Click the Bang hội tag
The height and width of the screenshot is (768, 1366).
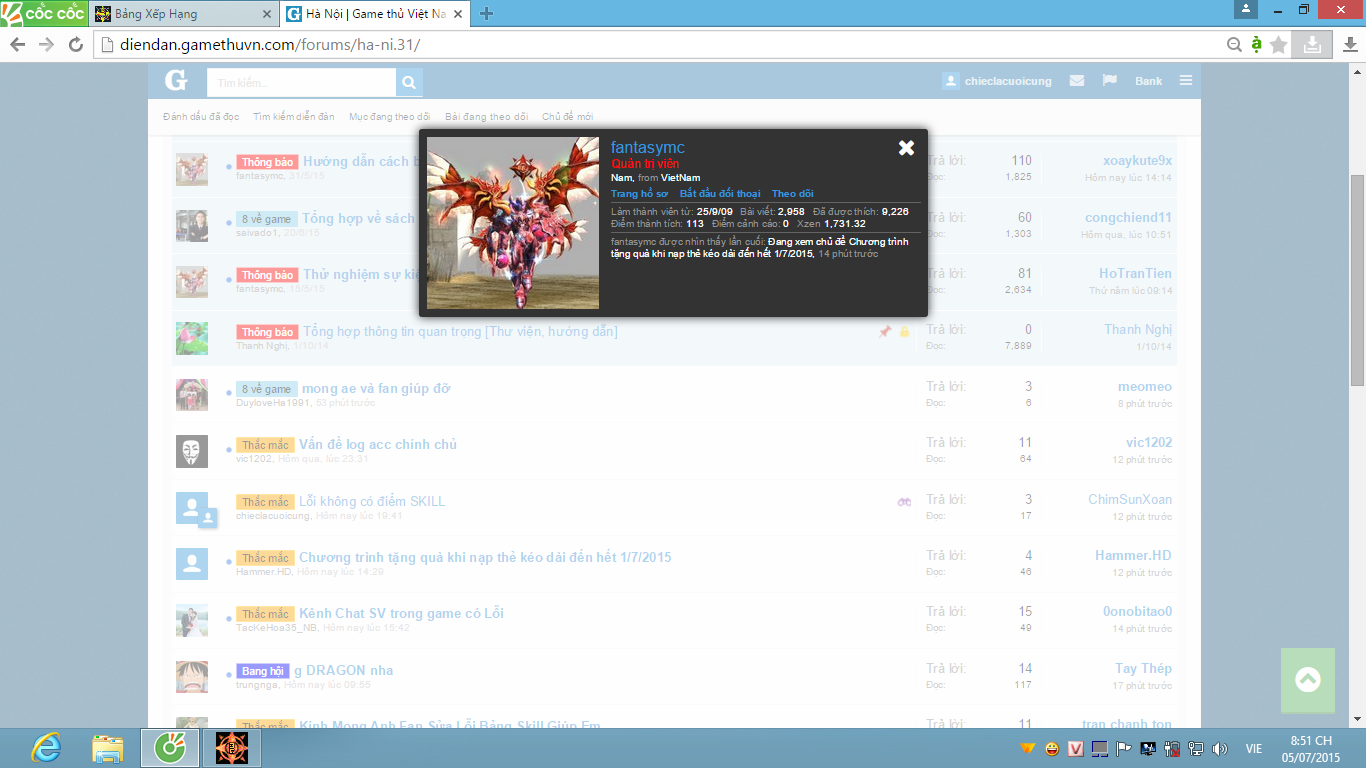click(x=263, y=671)
